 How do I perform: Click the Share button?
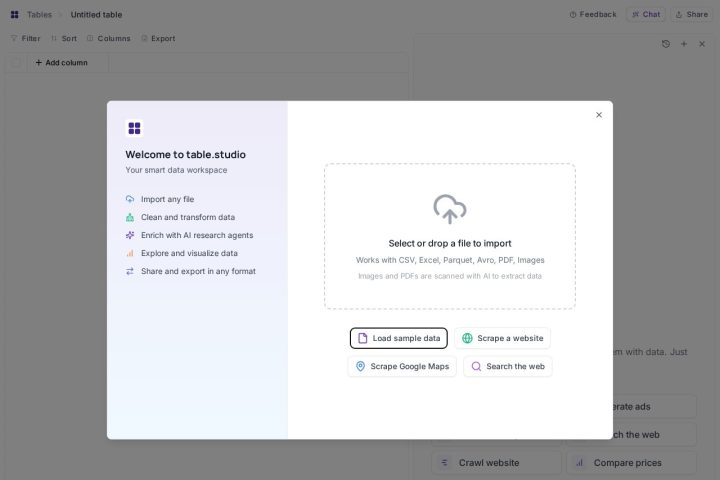(x=692, y=15)
